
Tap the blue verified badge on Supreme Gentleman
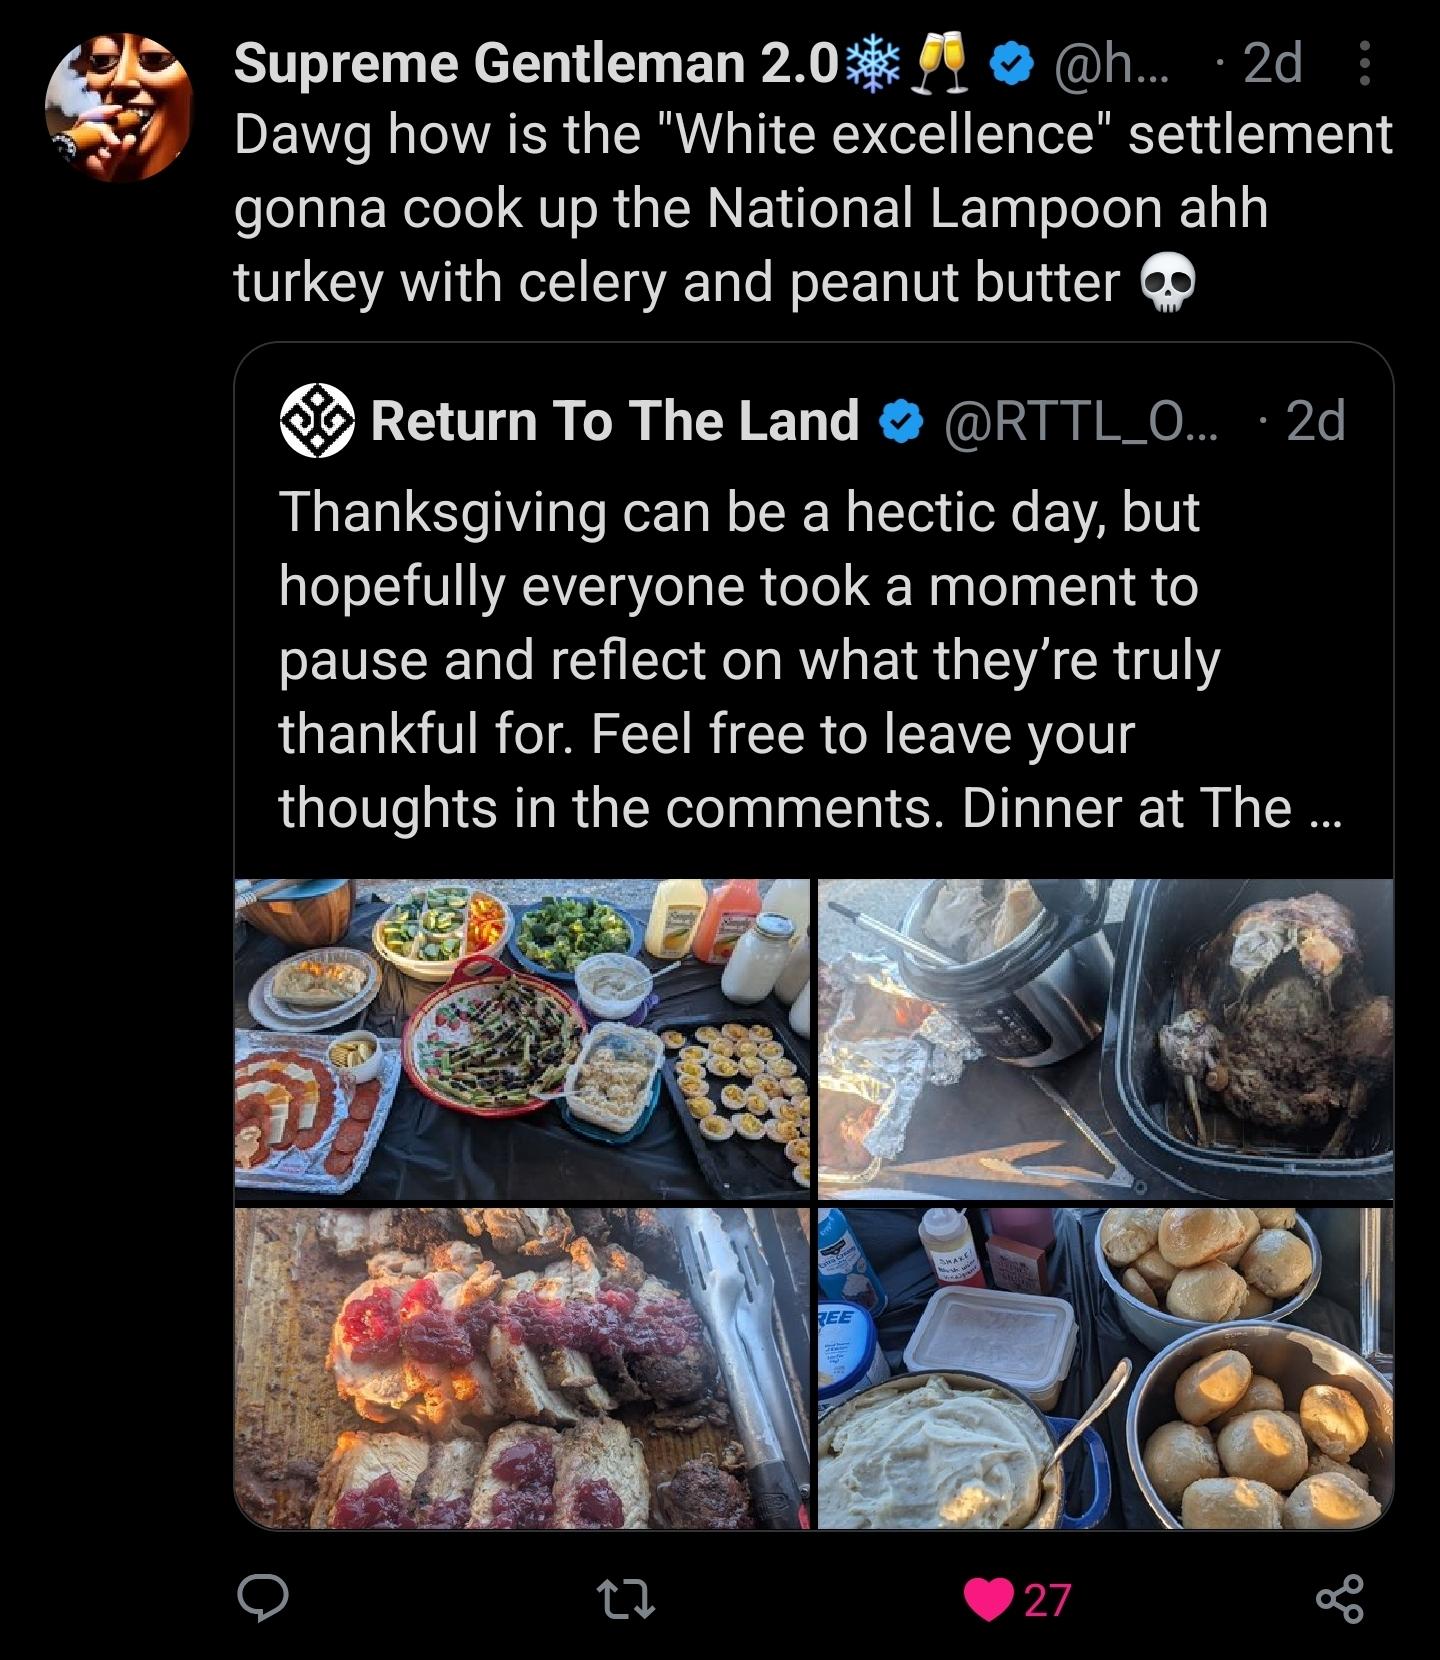point(1012,65)
